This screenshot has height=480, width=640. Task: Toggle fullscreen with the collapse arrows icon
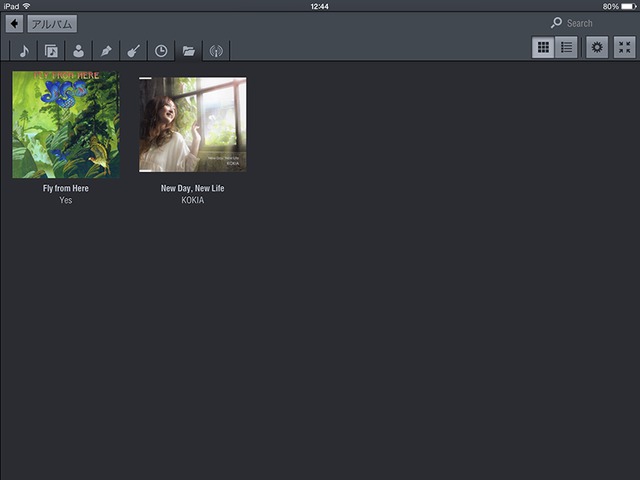tap(624, 47)
